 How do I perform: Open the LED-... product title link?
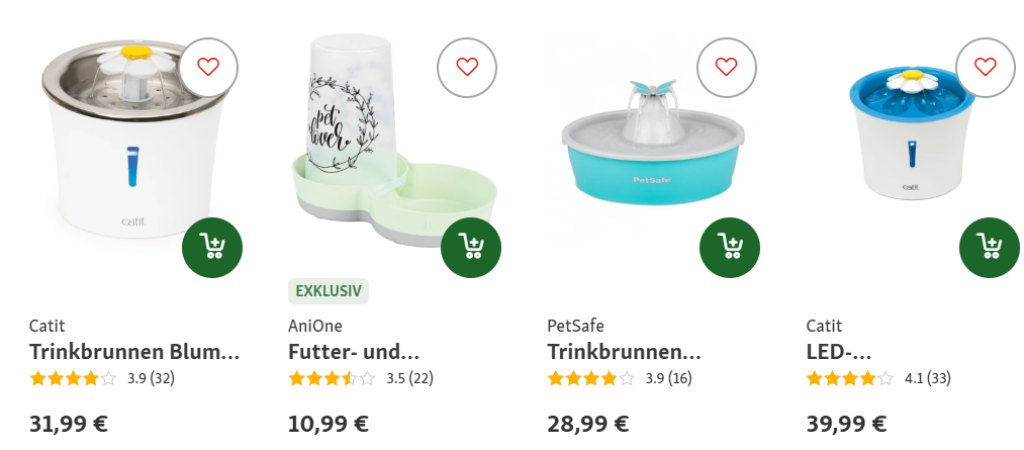tap(839, 352)
